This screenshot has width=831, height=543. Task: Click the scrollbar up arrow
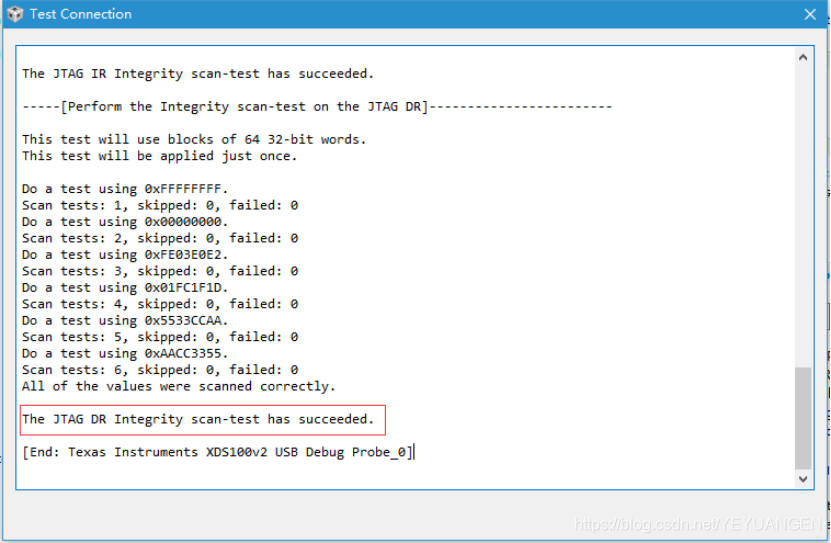[803, 58]
